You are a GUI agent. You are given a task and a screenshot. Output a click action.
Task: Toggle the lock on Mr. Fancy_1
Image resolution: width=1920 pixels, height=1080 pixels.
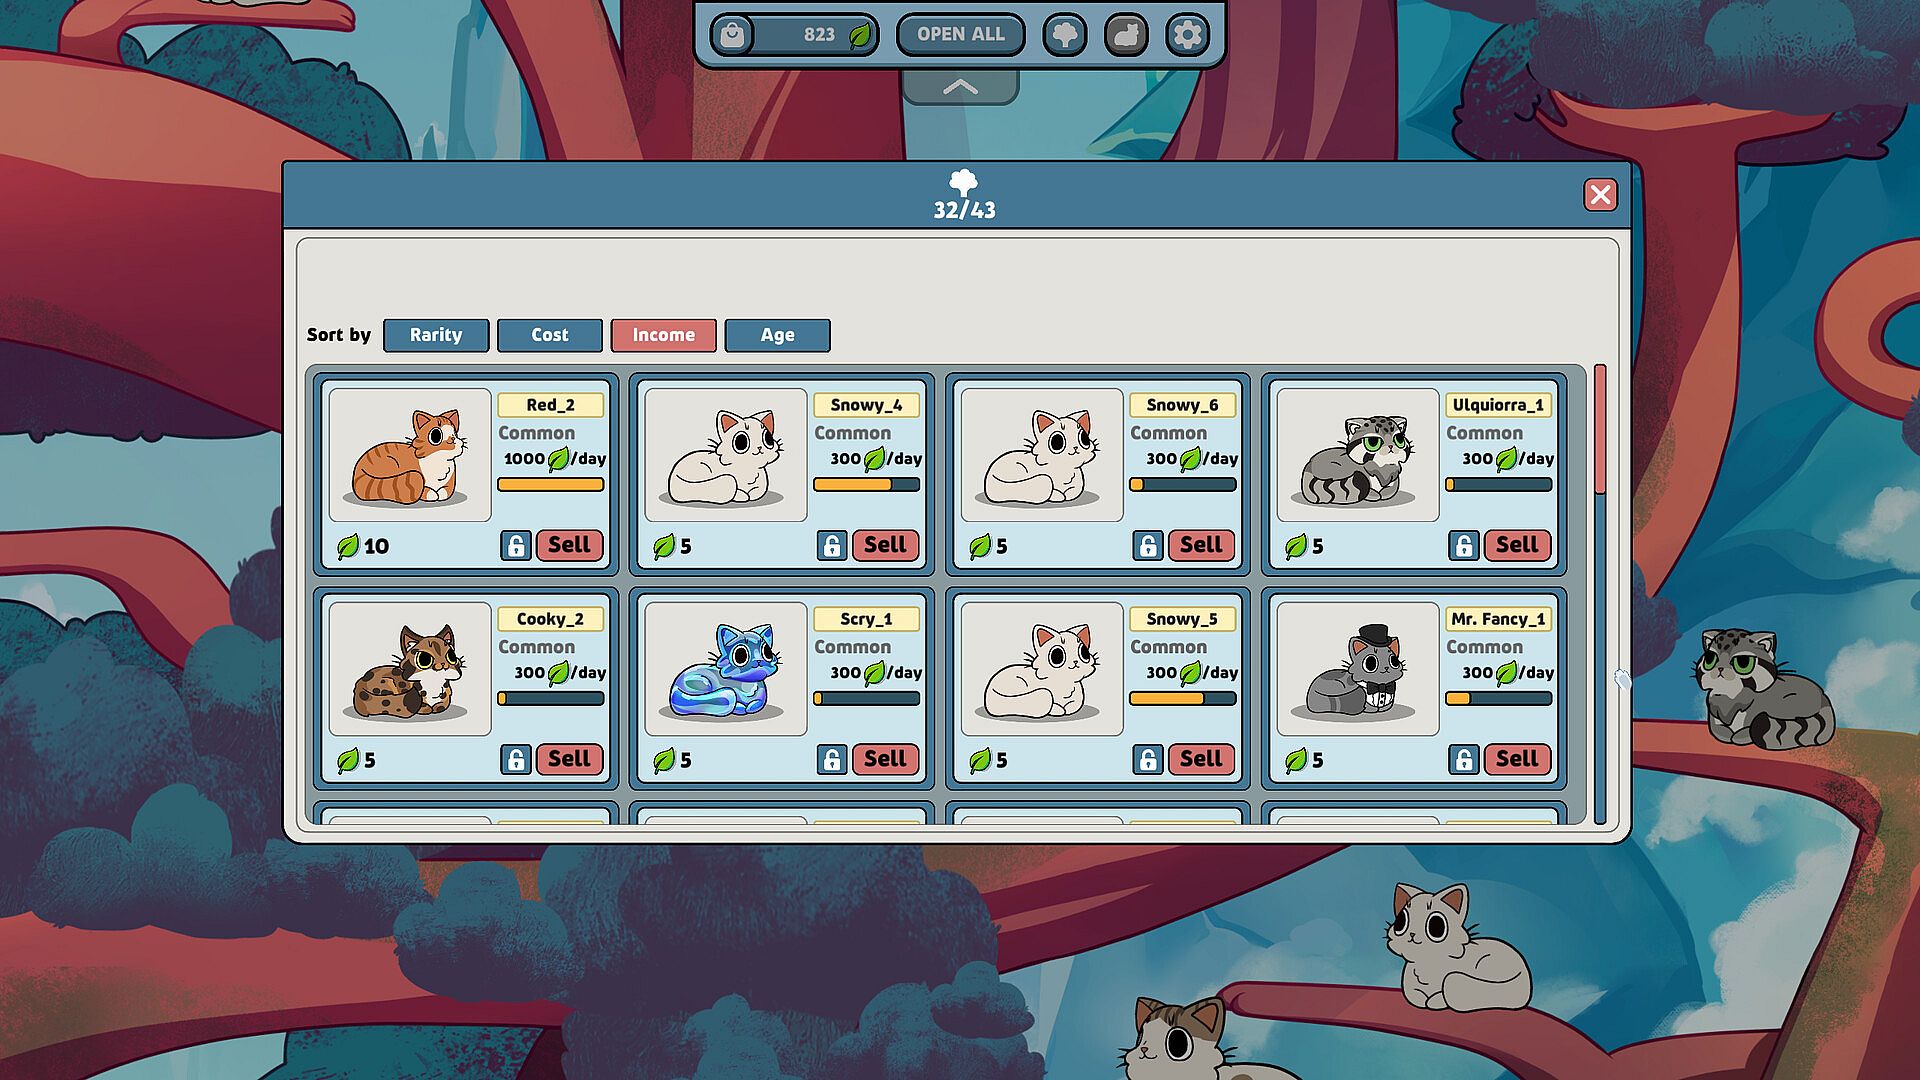1463,760
